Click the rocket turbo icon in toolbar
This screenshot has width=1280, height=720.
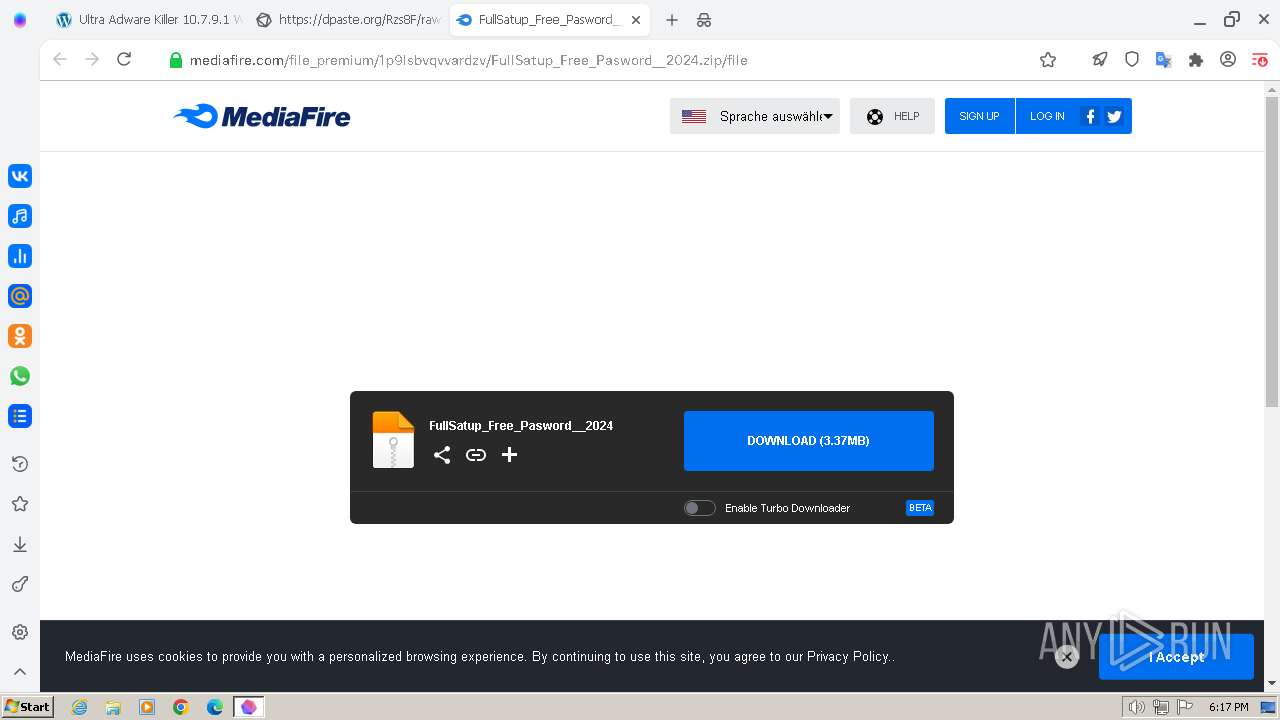coord(1100,60)
